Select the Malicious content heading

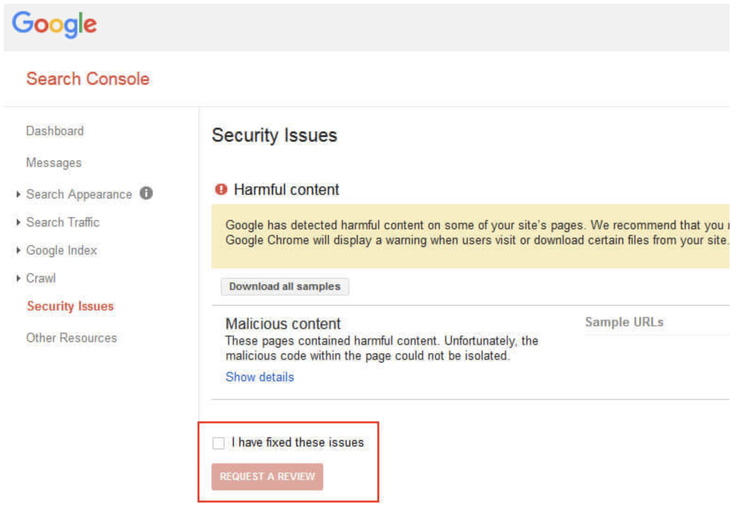coord(283,324)
